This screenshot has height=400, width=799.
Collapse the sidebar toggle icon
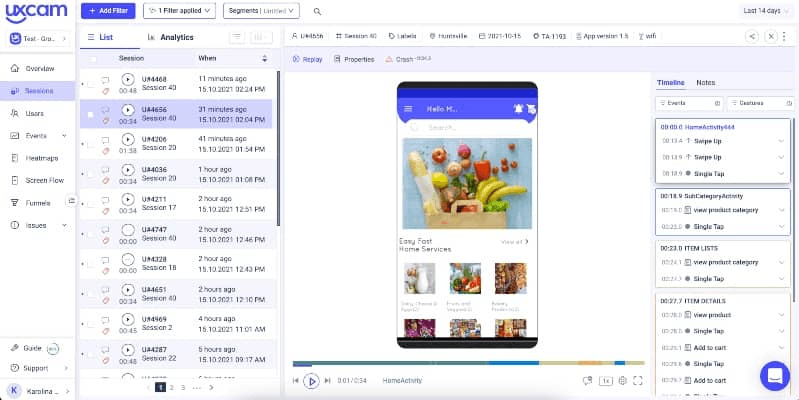[x=71, y=201]
